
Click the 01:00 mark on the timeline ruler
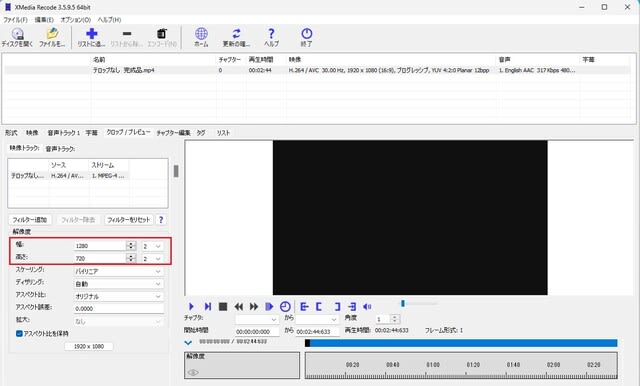(x=433, y=365)
